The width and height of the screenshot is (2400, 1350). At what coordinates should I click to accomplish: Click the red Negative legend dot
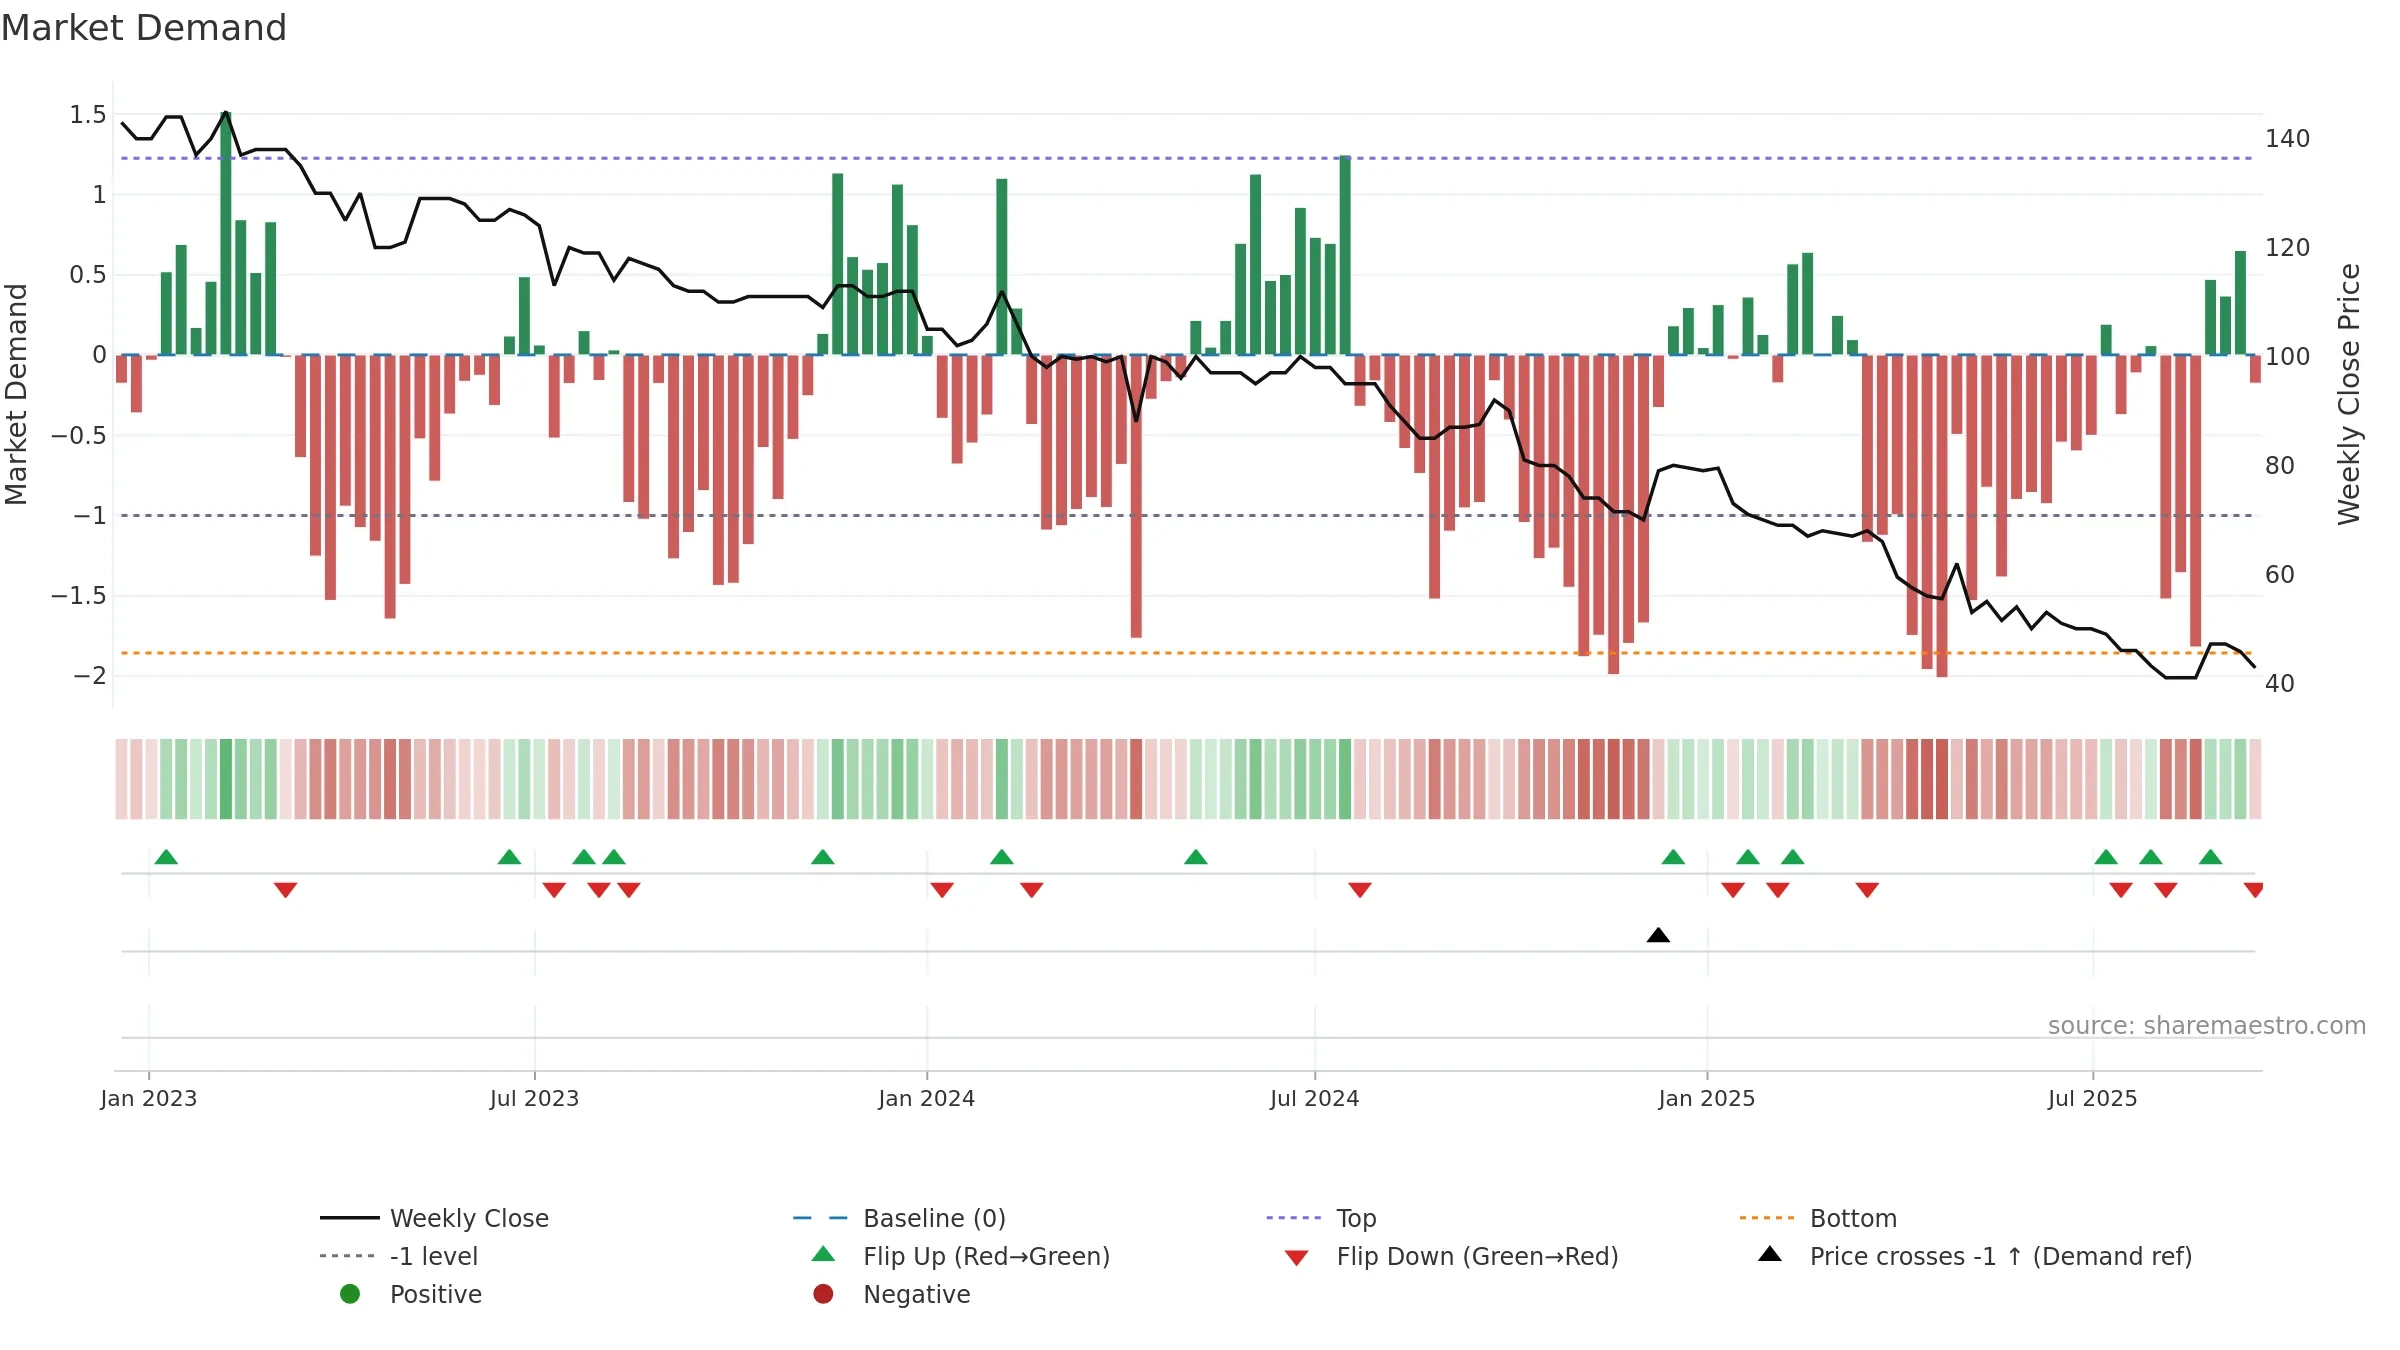823,1294
